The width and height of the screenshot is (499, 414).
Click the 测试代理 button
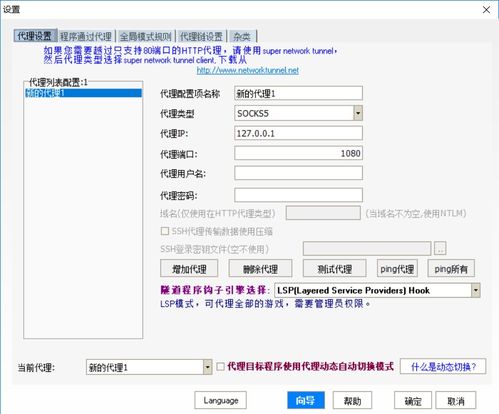click(334, 269)
